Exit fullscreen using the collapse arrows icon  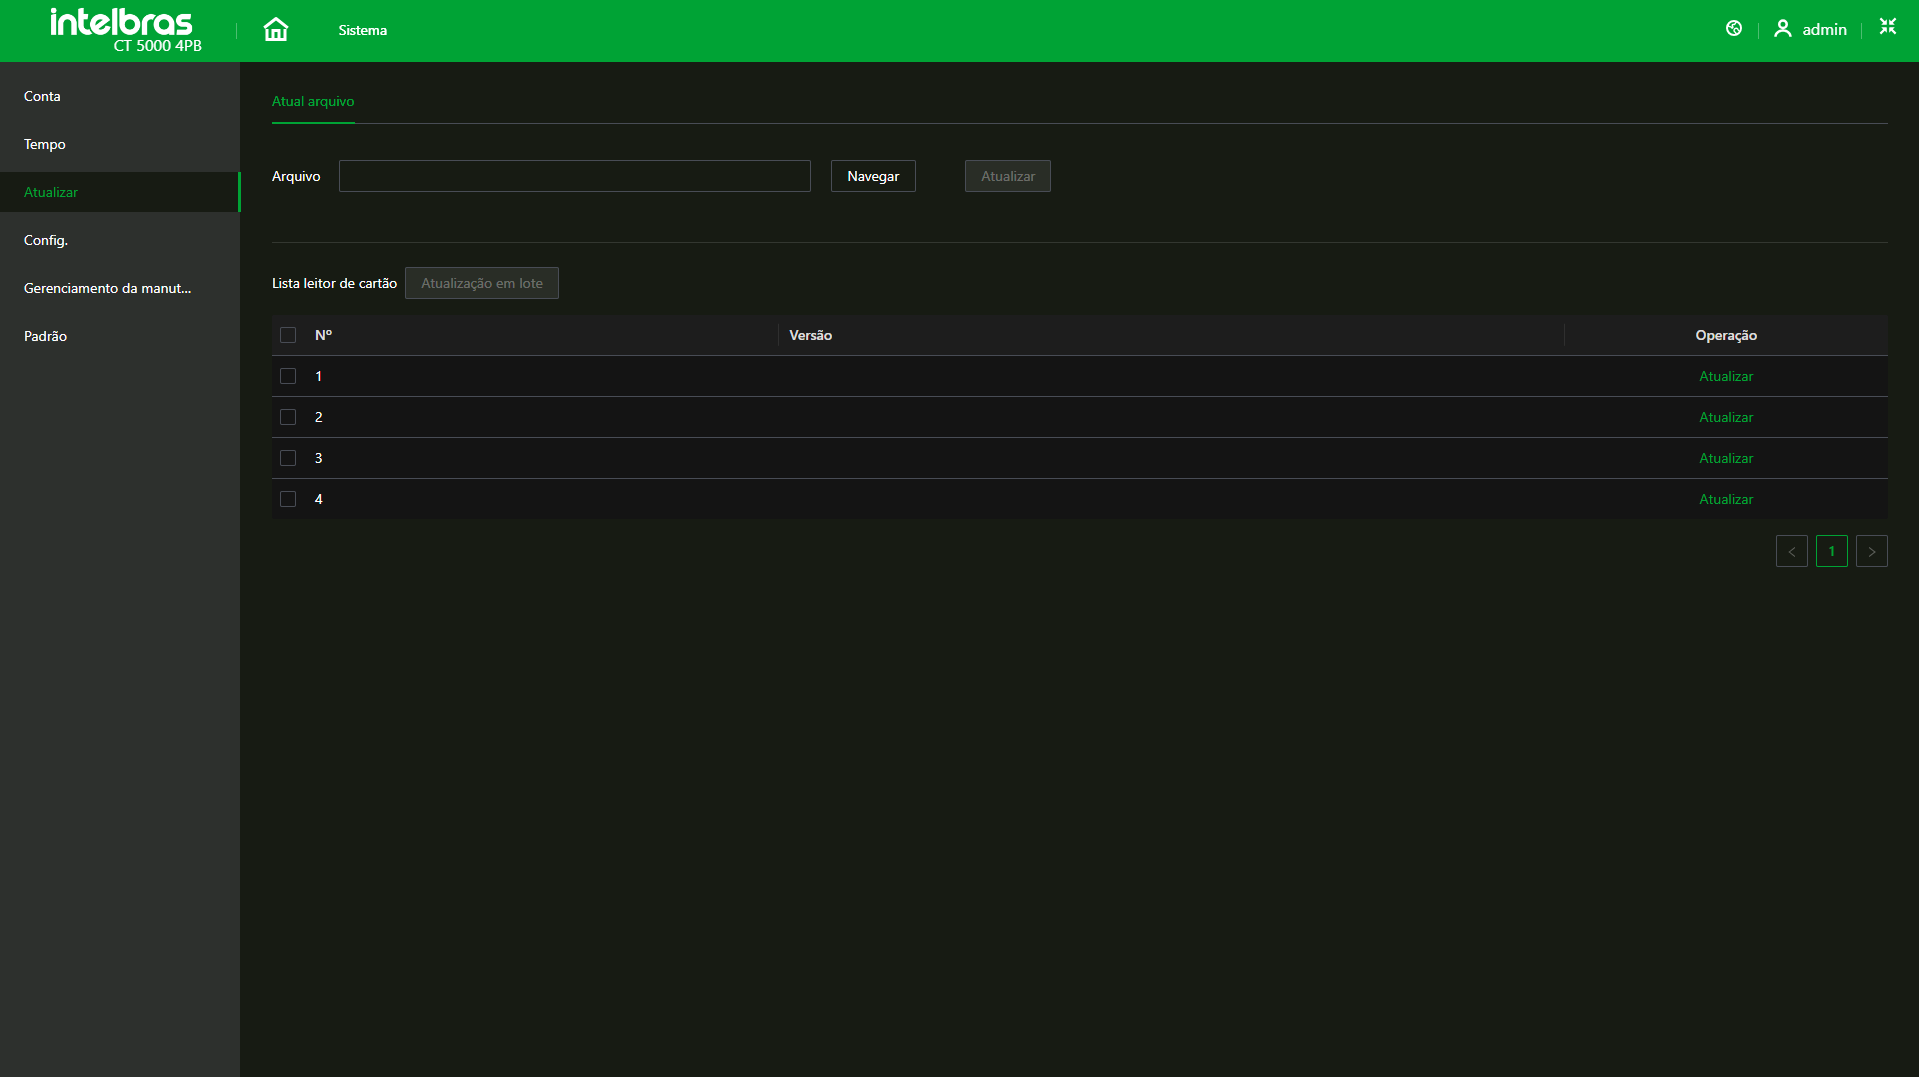[1887, 27]
